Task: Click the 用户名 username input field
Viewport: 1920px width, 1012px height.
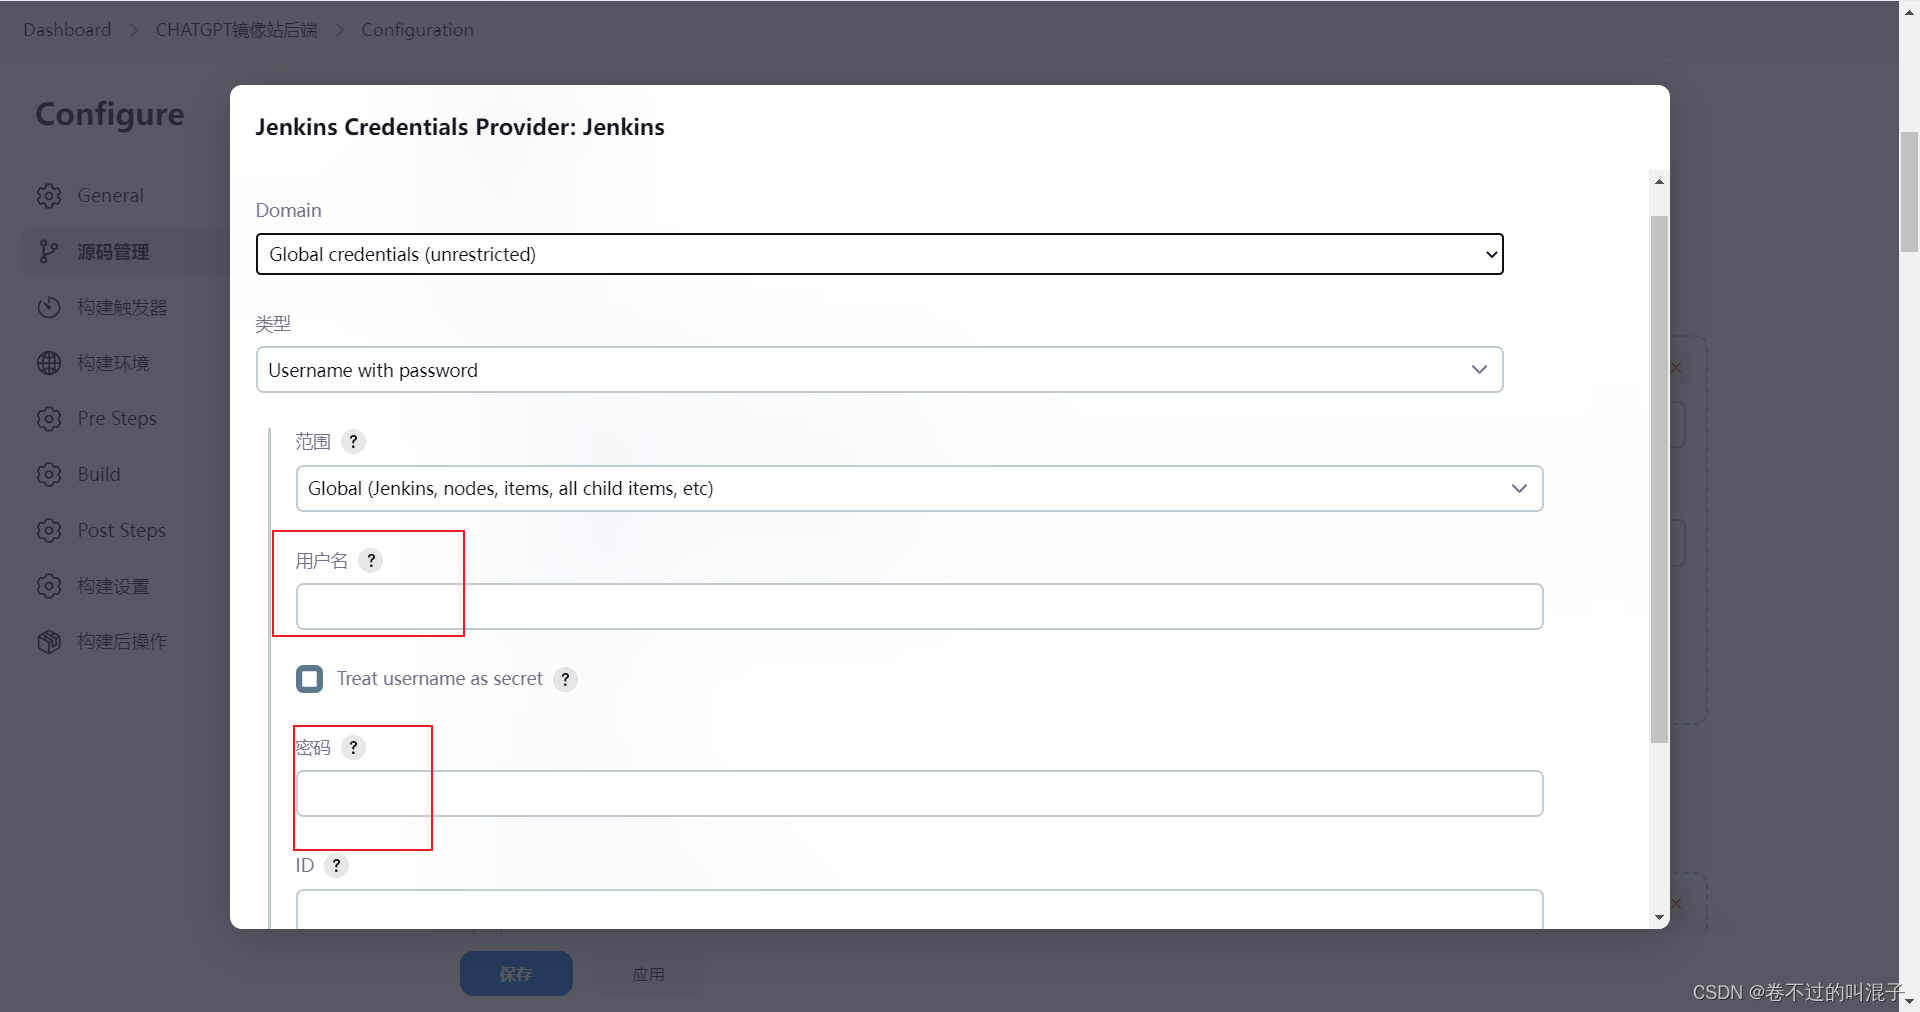Action: coord(920,606)
